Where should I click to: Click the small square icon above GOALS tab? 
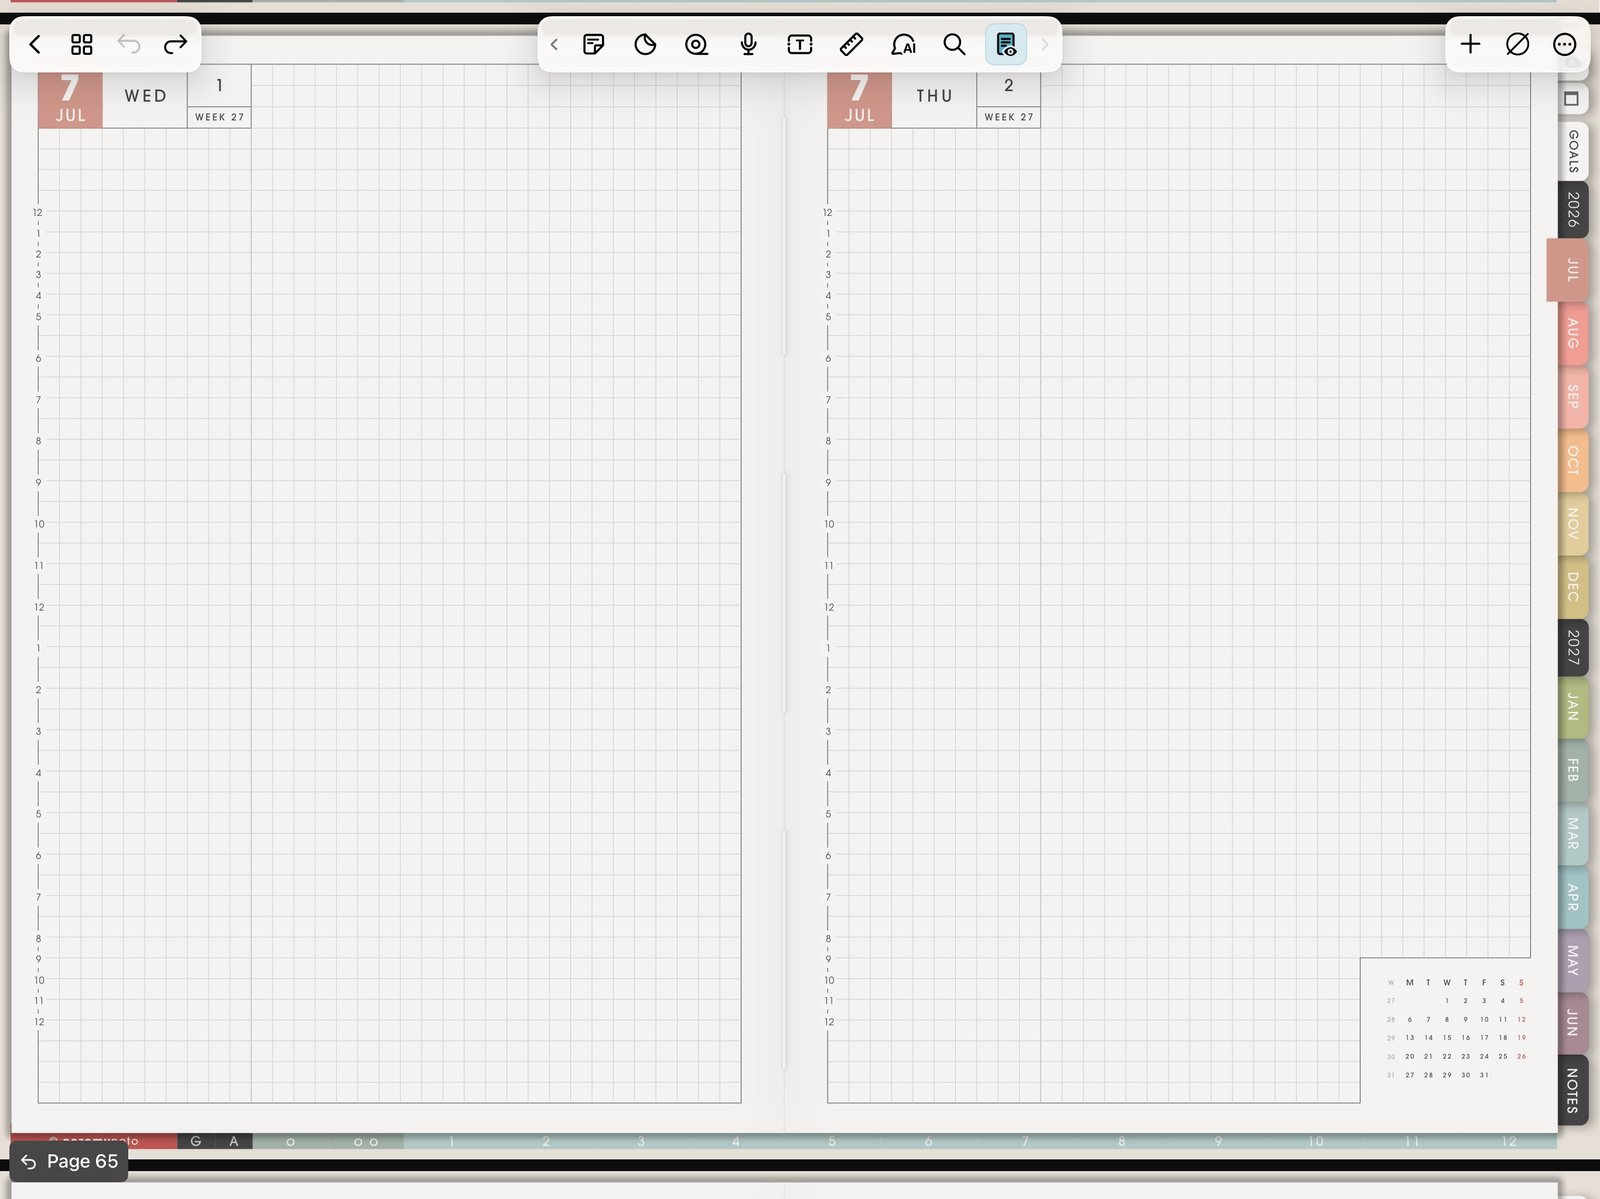[x=1571, y=98]
